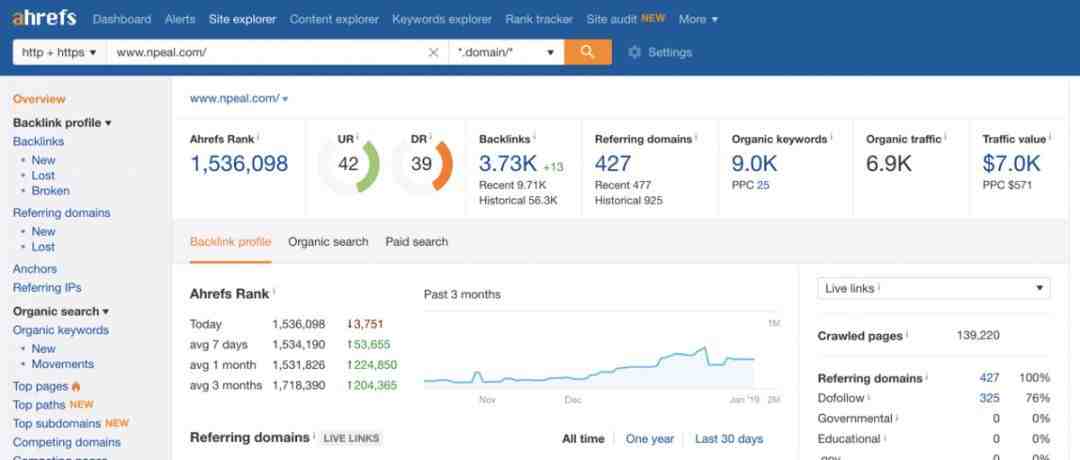Switch to the Paid search tab
The width and height of the screenshot is (1080, 460).
pyautogui.click(x=417, y=242)
